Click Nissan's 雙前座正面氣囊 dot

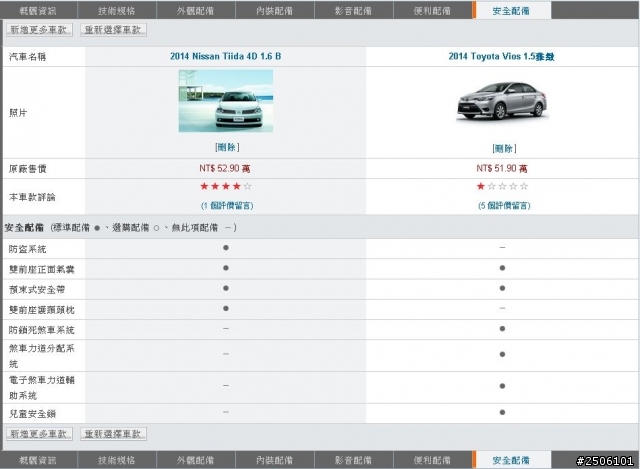tap(226, 268)
